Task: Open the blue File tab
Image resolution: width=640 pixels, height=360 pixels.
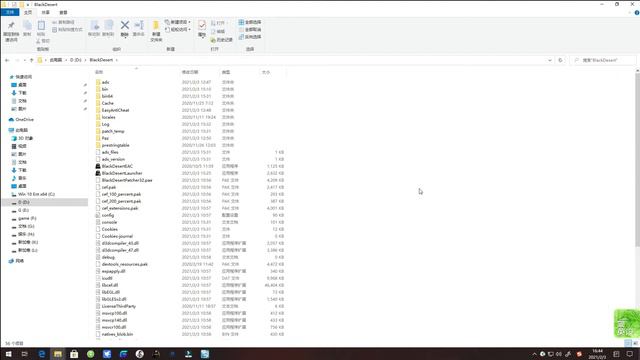Action: [x=10, y=12]
